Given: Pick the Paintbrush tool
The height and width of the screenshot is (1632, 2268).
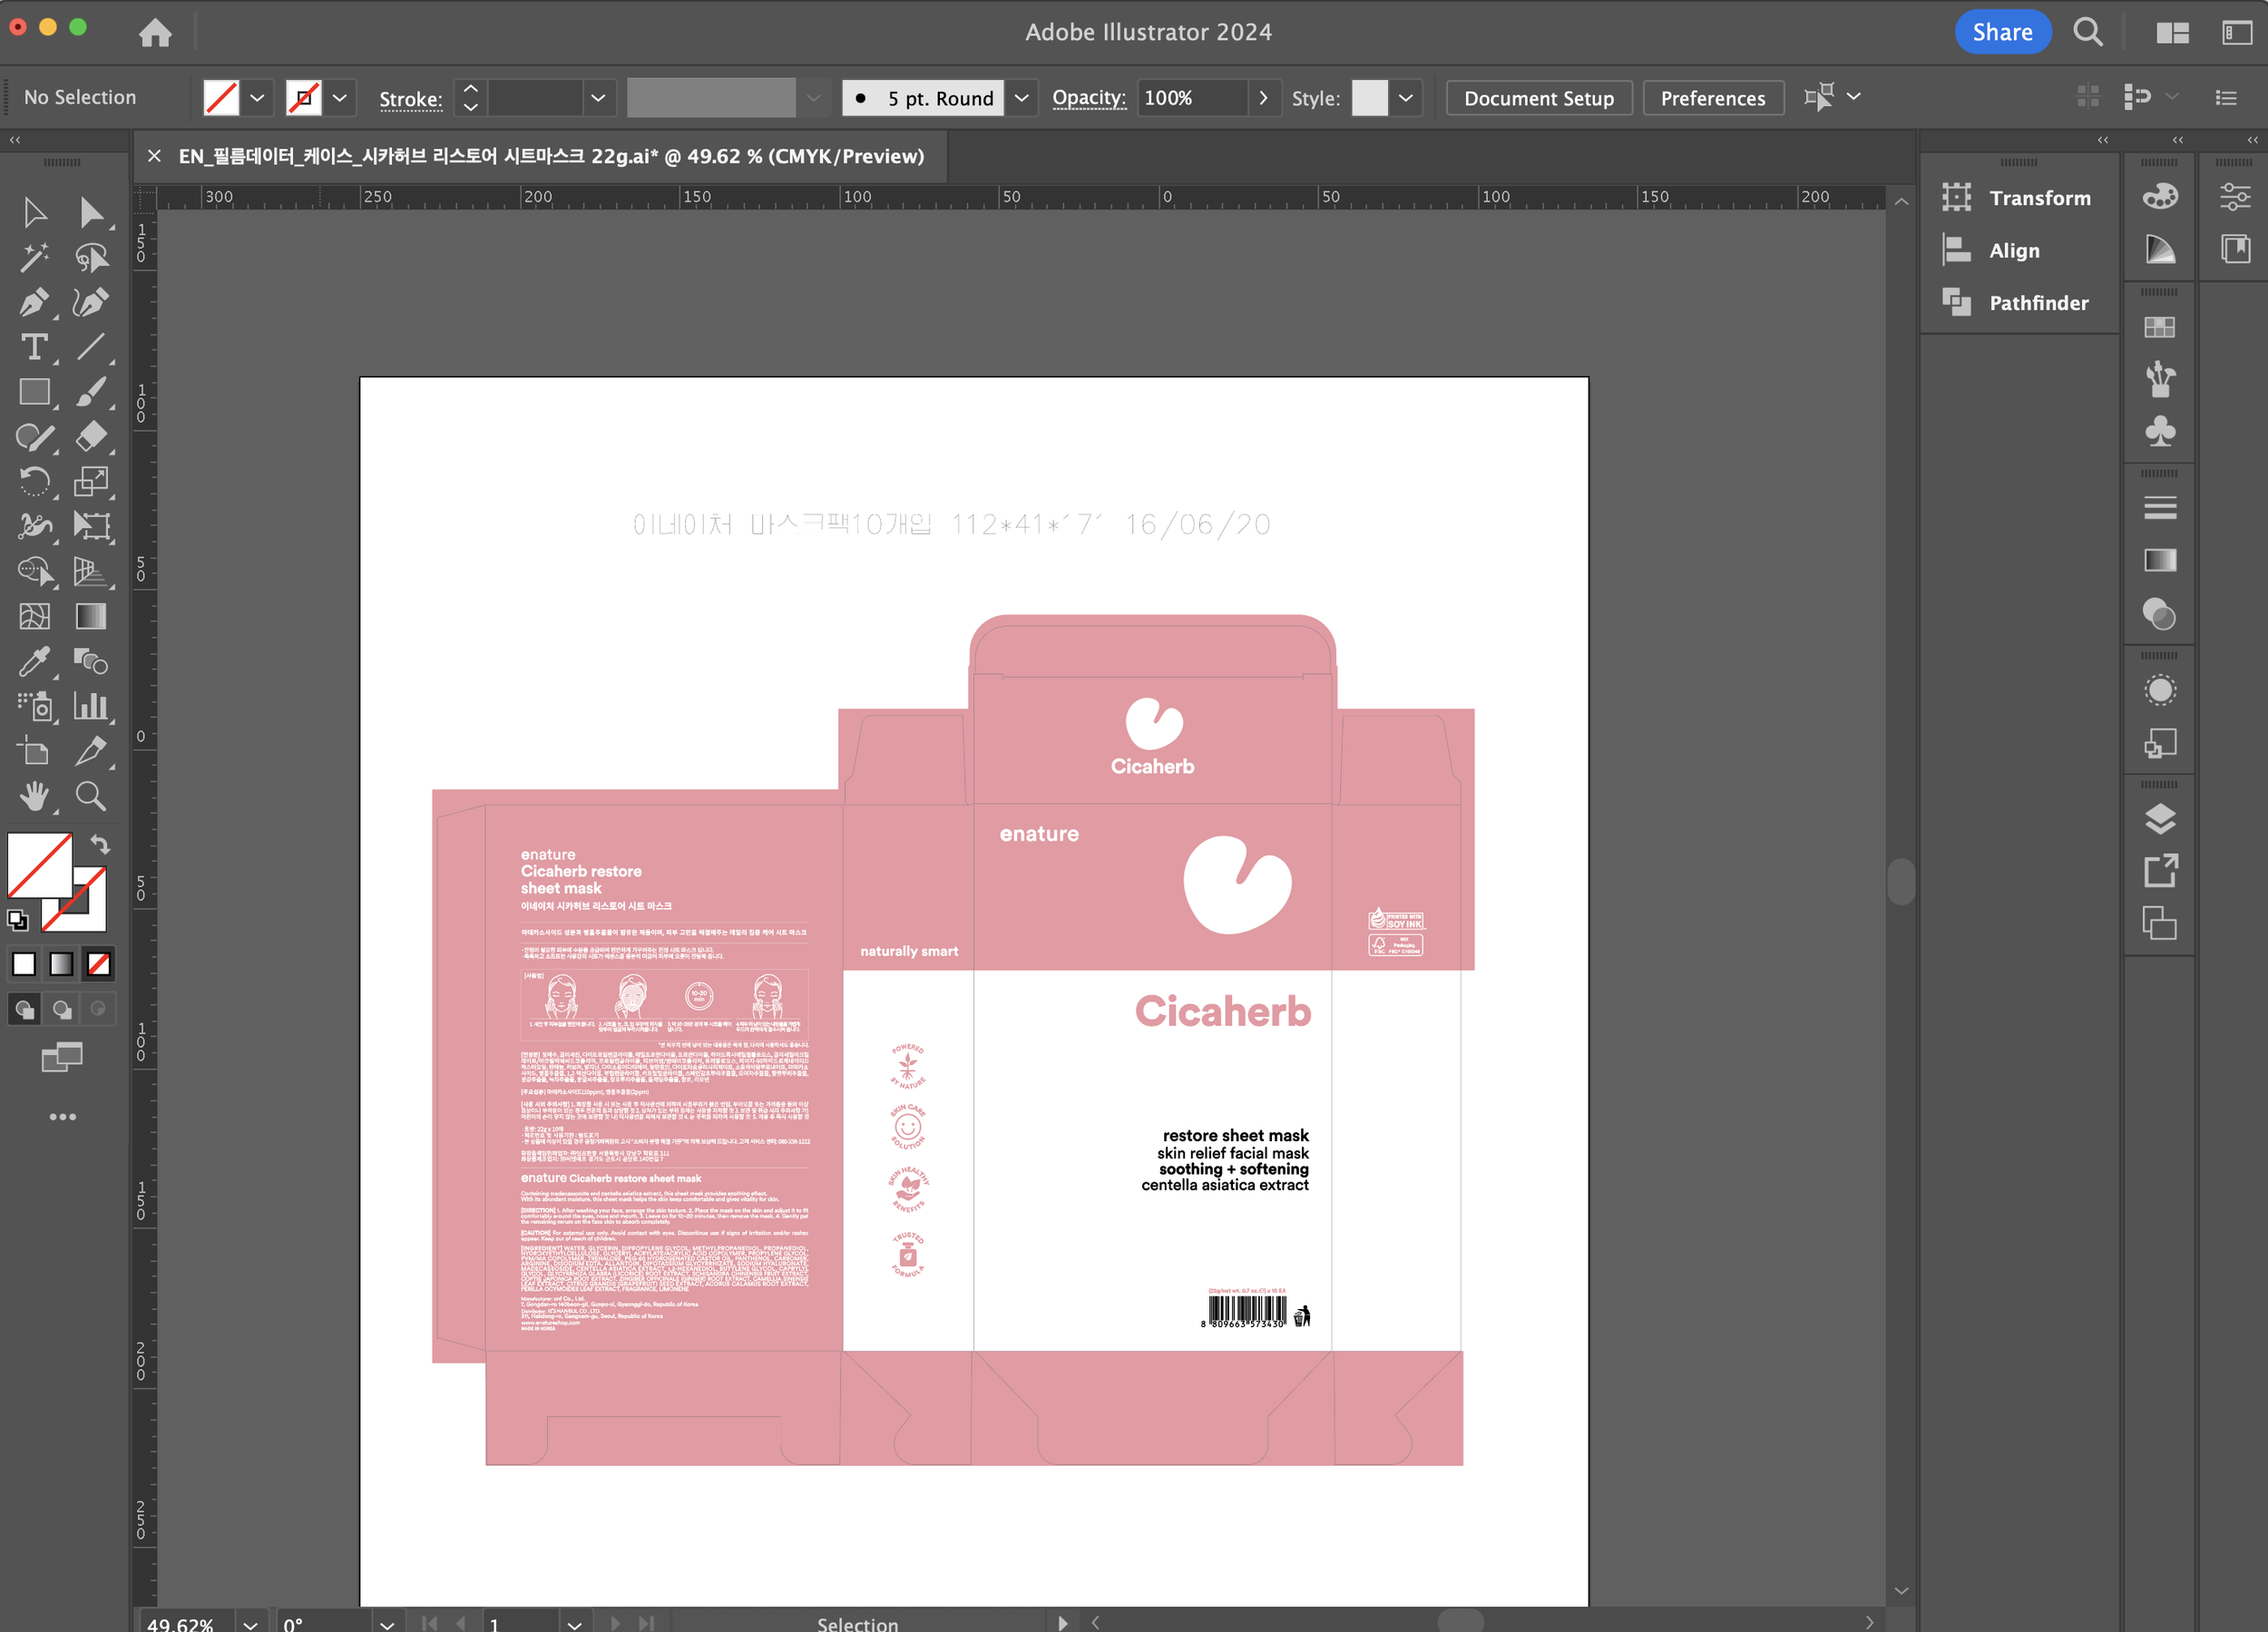Looking at the screenshot, I should [91, 392].
